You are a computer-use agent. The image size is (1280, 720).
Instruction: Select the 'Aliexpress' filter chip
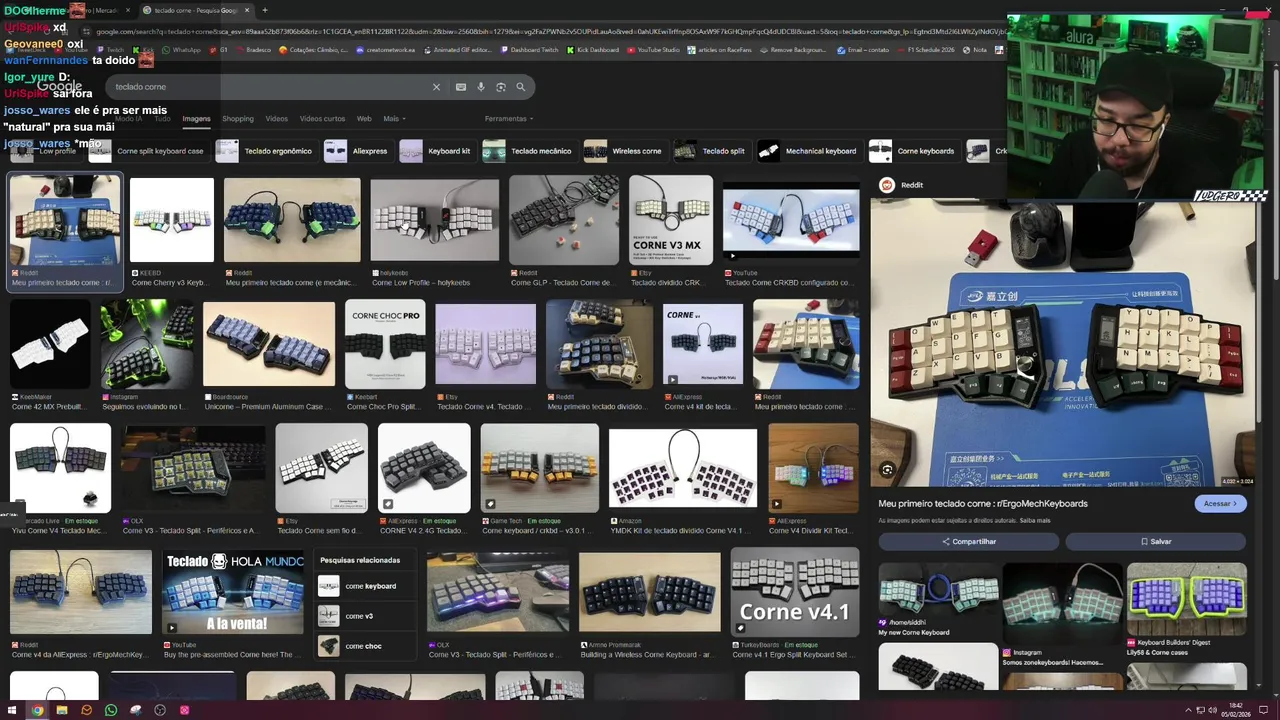coord(357,151)
